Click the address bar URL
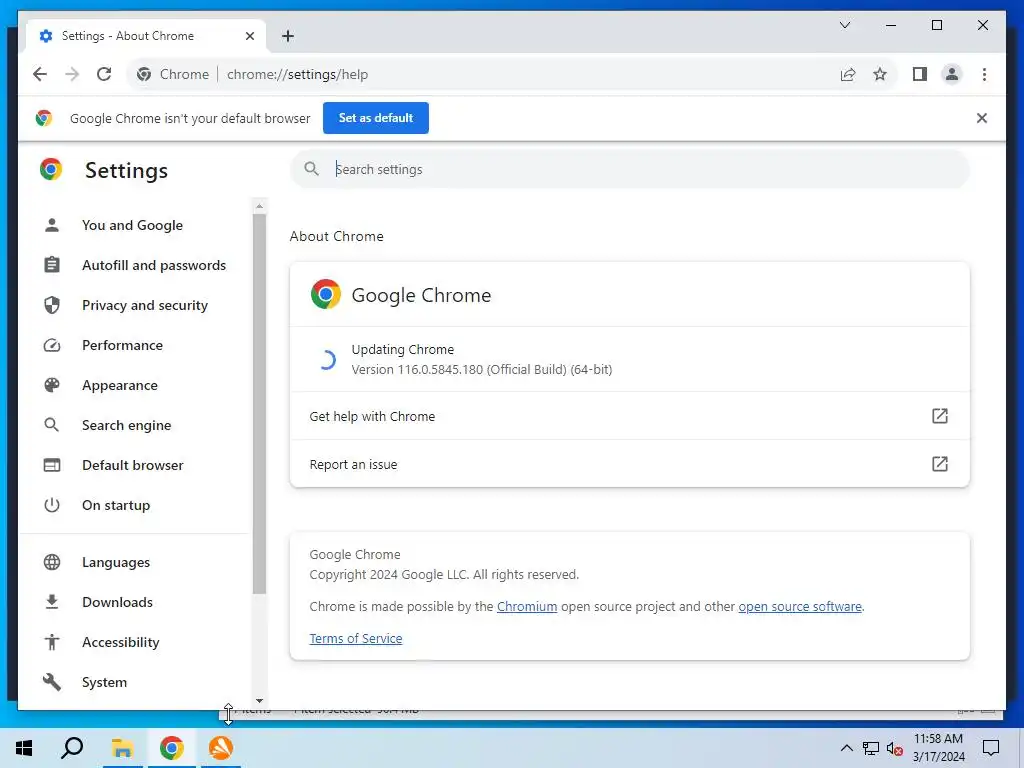 click(298, 74)
